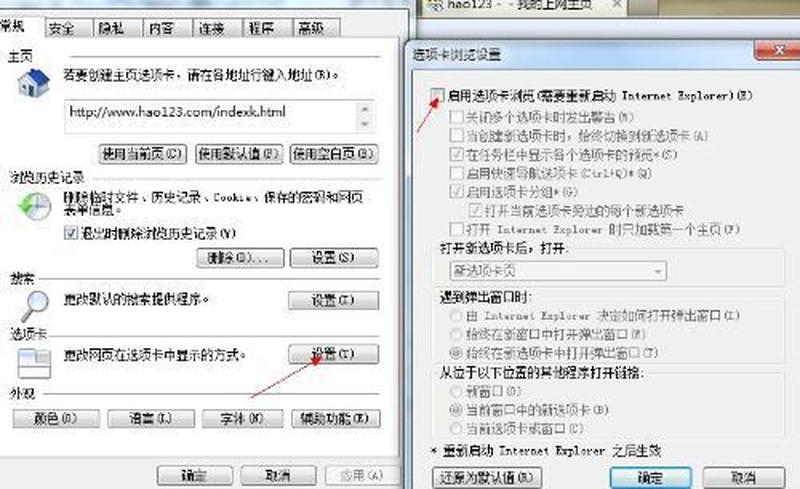Click 使用默认值 button
This screenshot has height=489, width=800.
(x=239, y=154)
